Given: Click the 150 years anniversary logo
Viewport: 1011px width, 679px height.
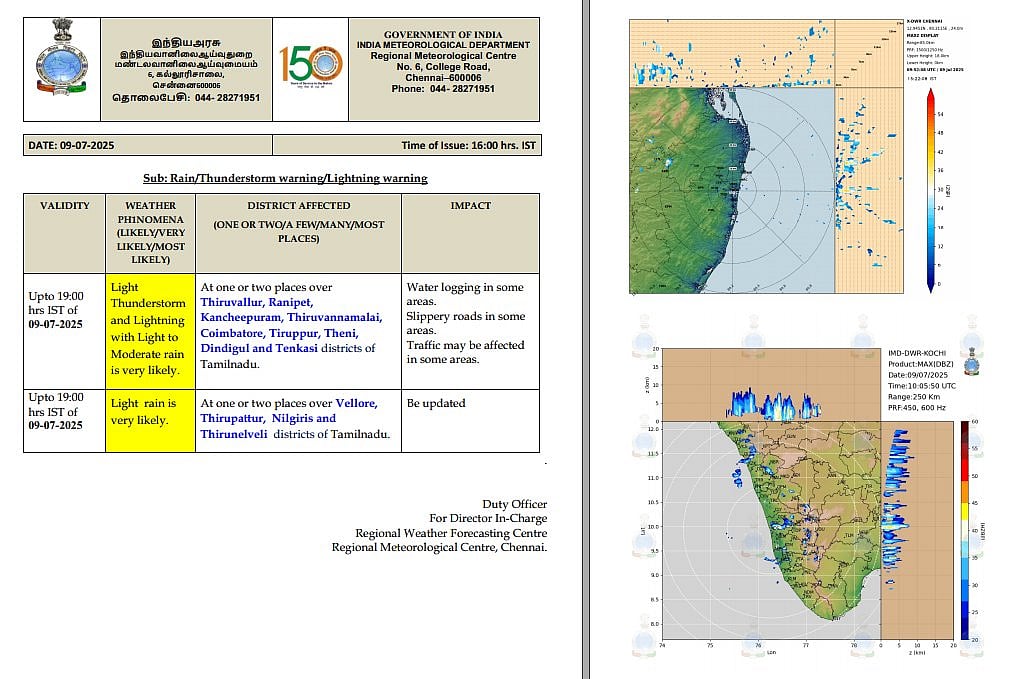Looking at the screenshot, I should pos(310,67).
